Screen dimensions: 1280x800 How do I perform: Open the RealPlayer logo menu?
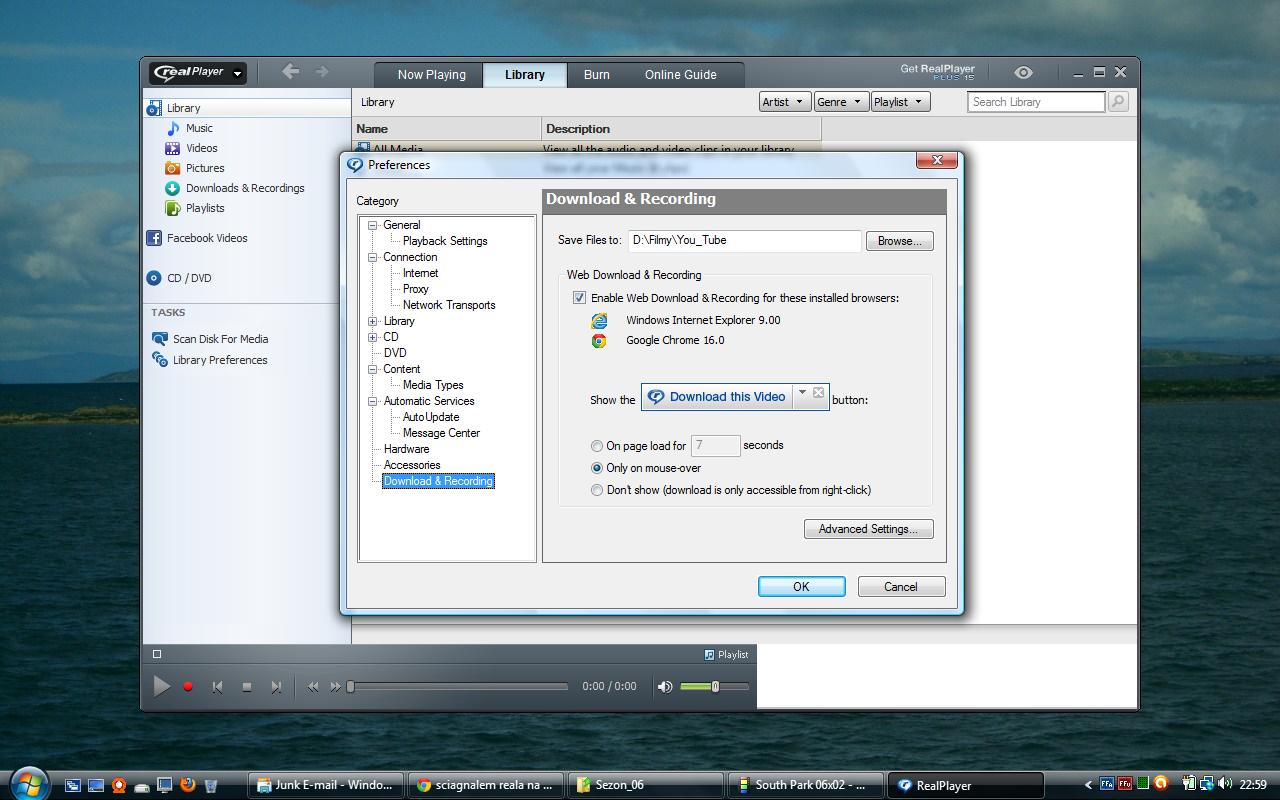tap(198, 72)
